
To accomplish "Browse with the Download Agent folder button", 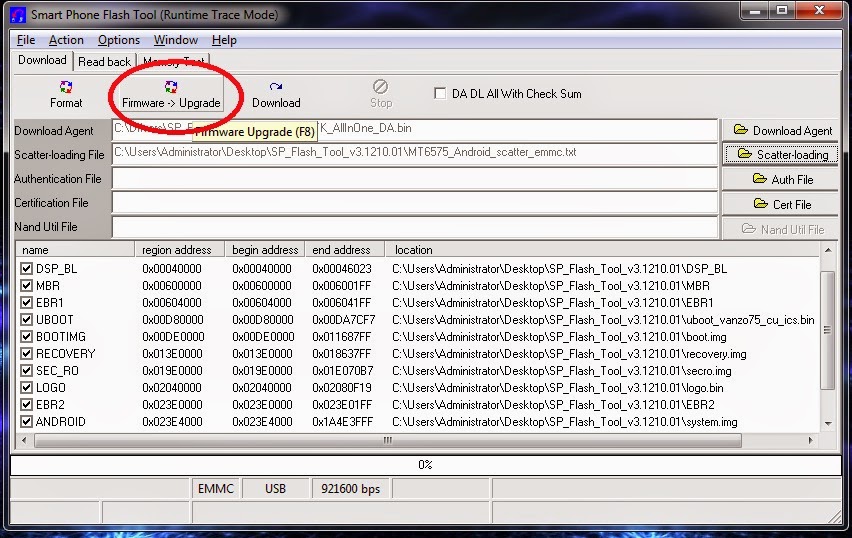I will (780, 130).
